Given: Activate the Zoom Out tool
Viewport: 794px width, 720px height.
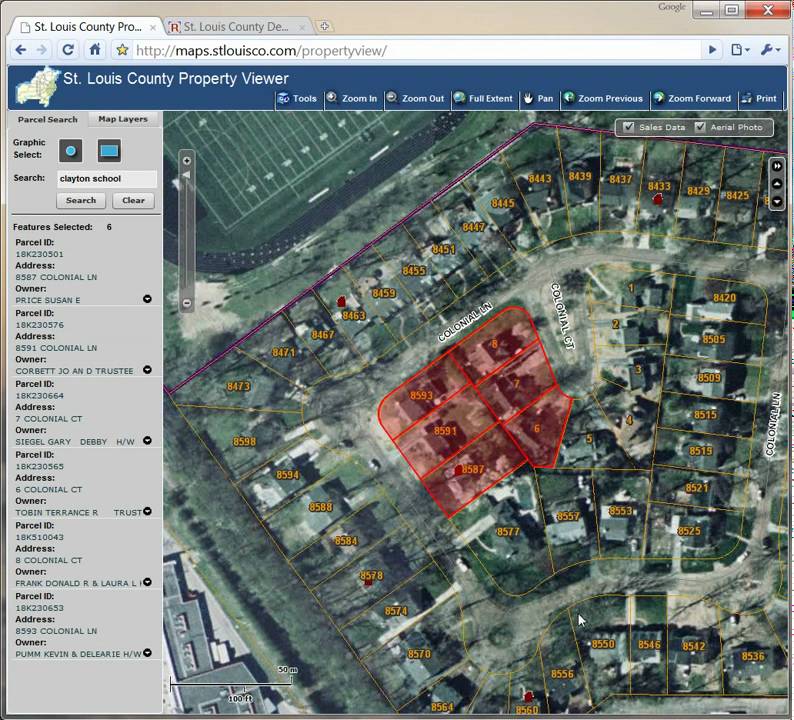Looking at the screenshot, I should click(415, 98).
